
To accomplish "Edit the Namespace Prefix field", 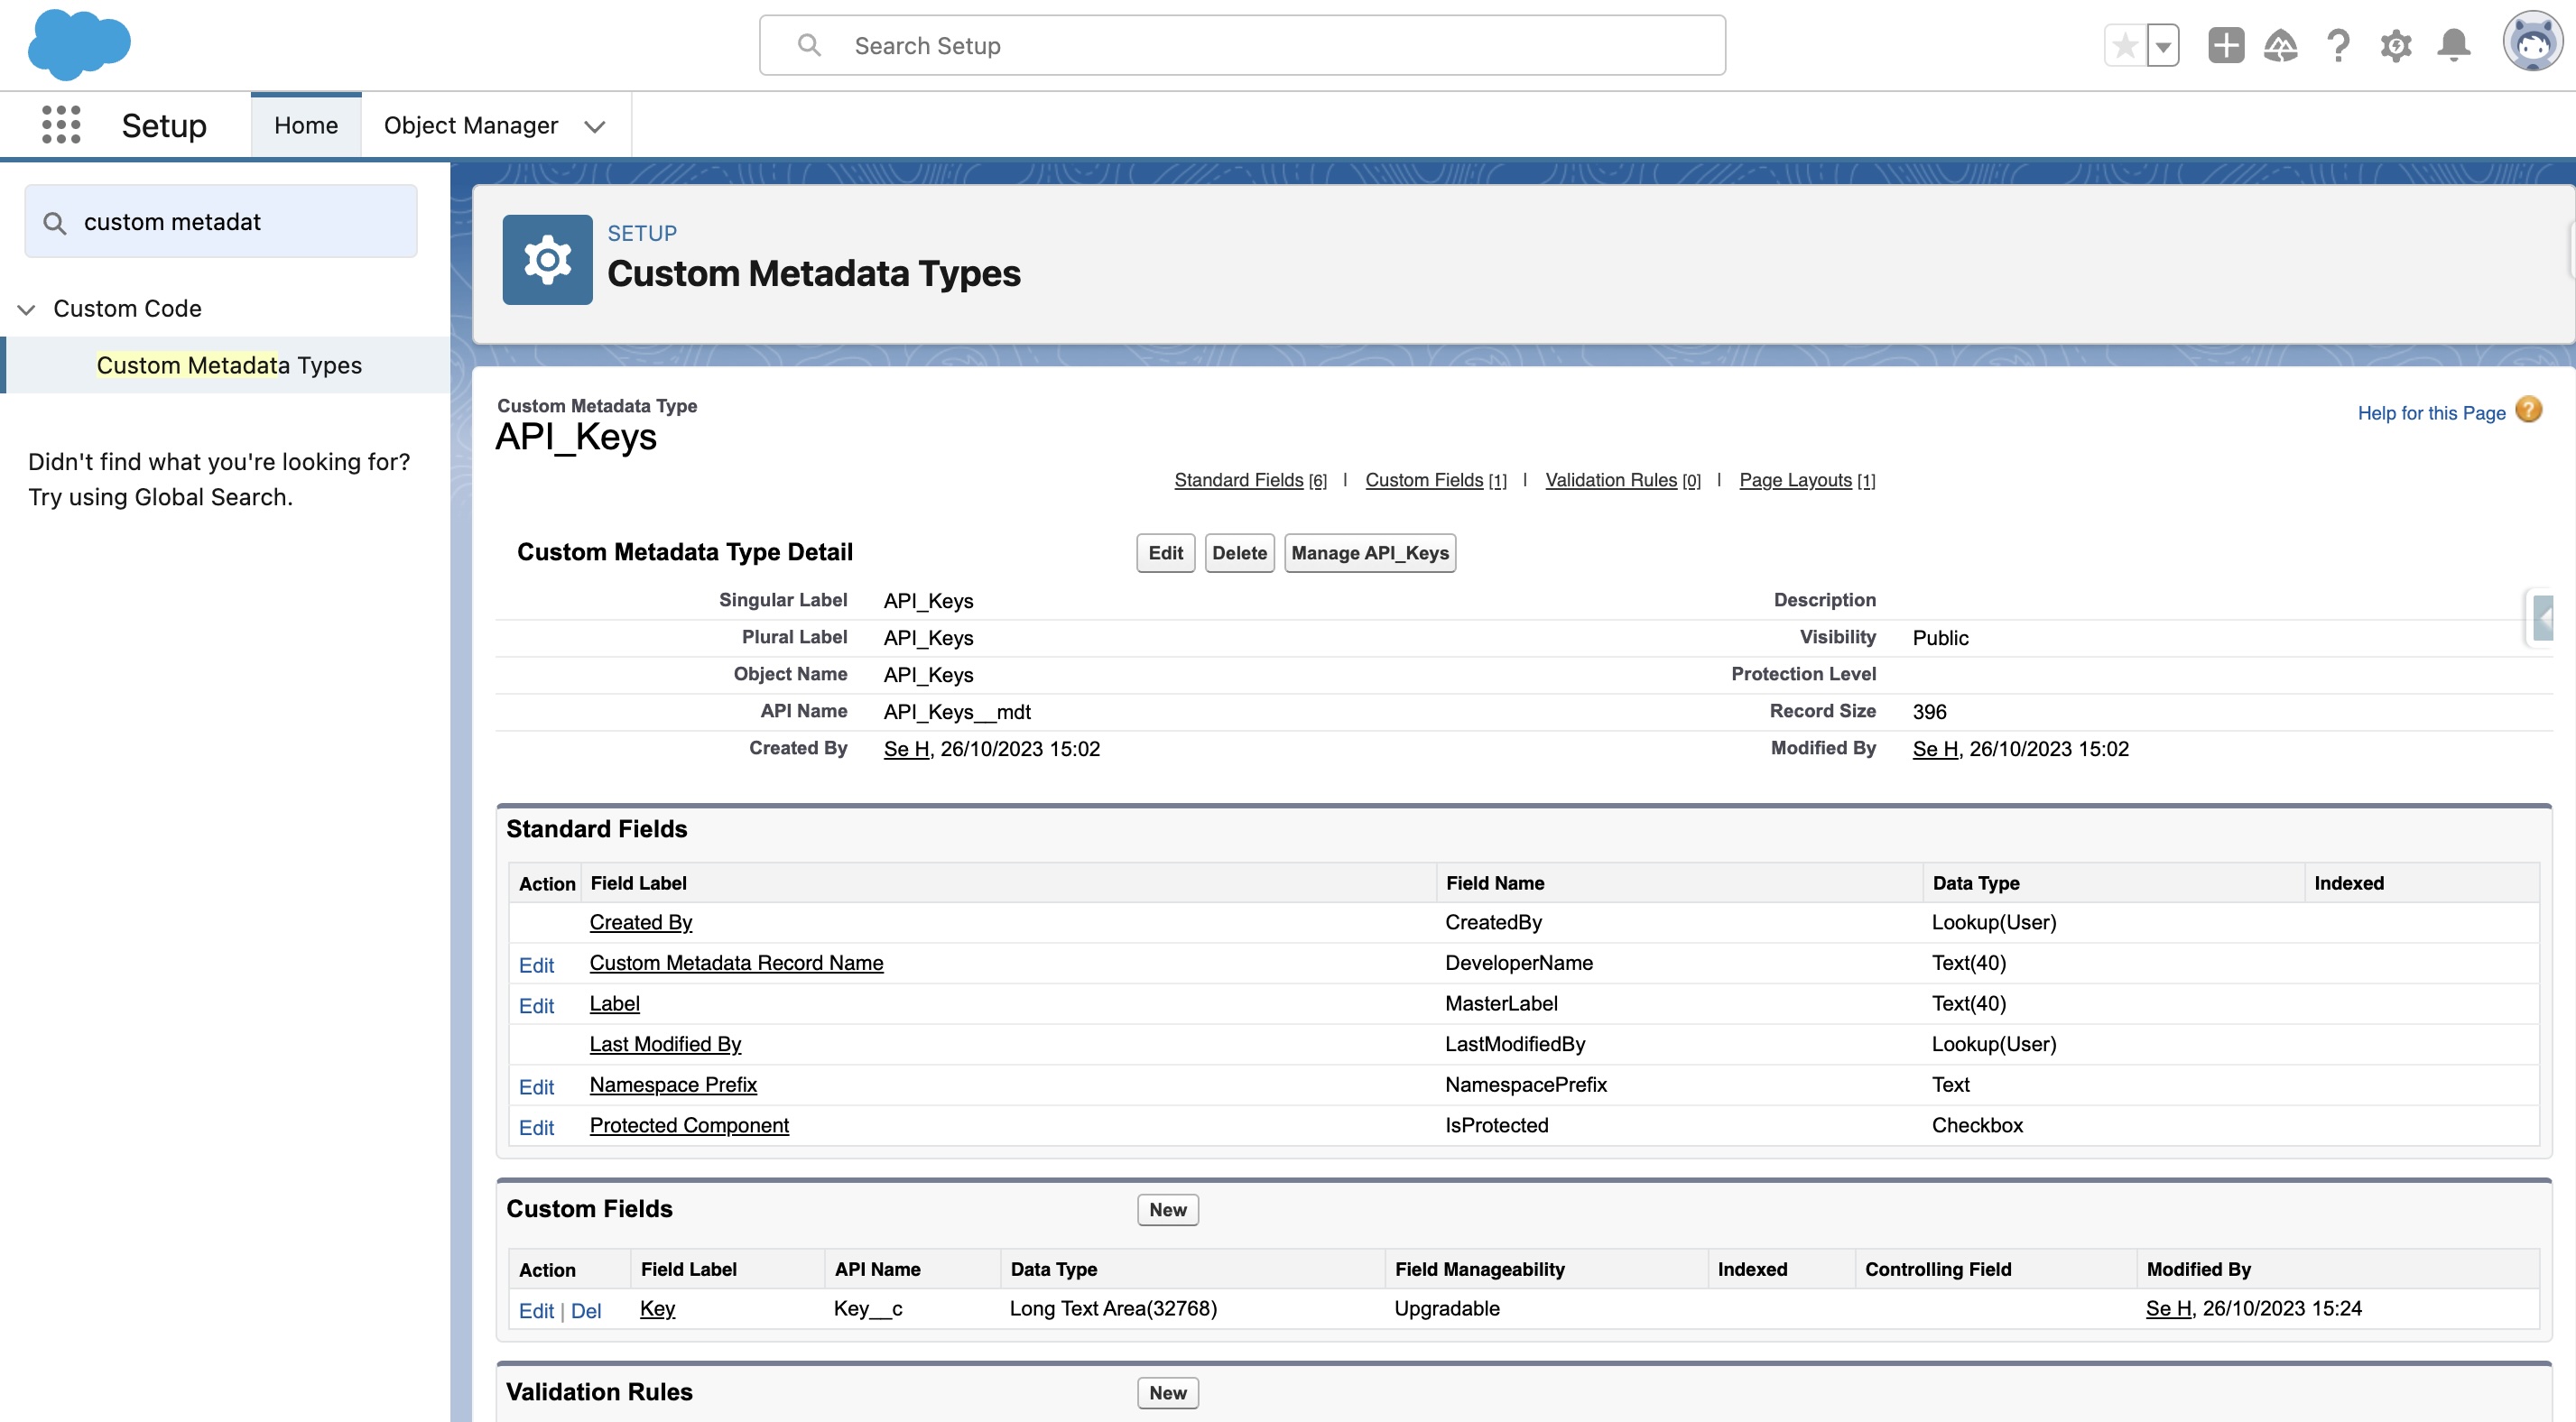I will click(537, 1087).
